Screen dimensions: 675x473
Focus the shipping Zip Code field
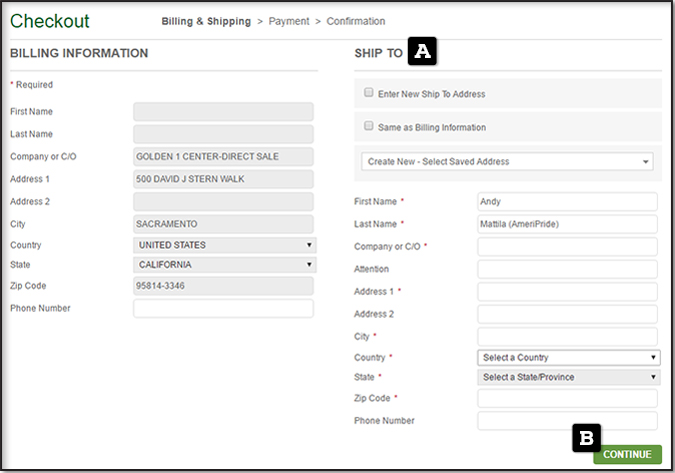point(567,399)
